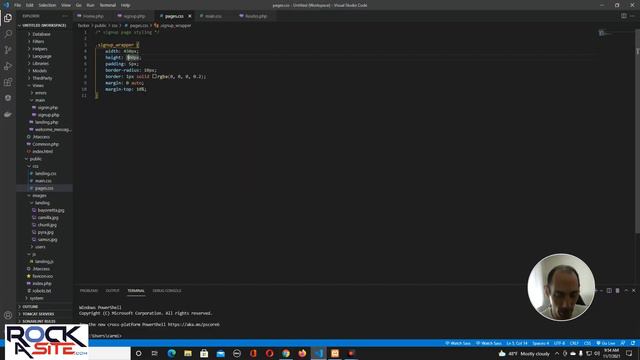Expand the Database folder
The height and width of the screenshot is (360, 640).
click(41, 34)
